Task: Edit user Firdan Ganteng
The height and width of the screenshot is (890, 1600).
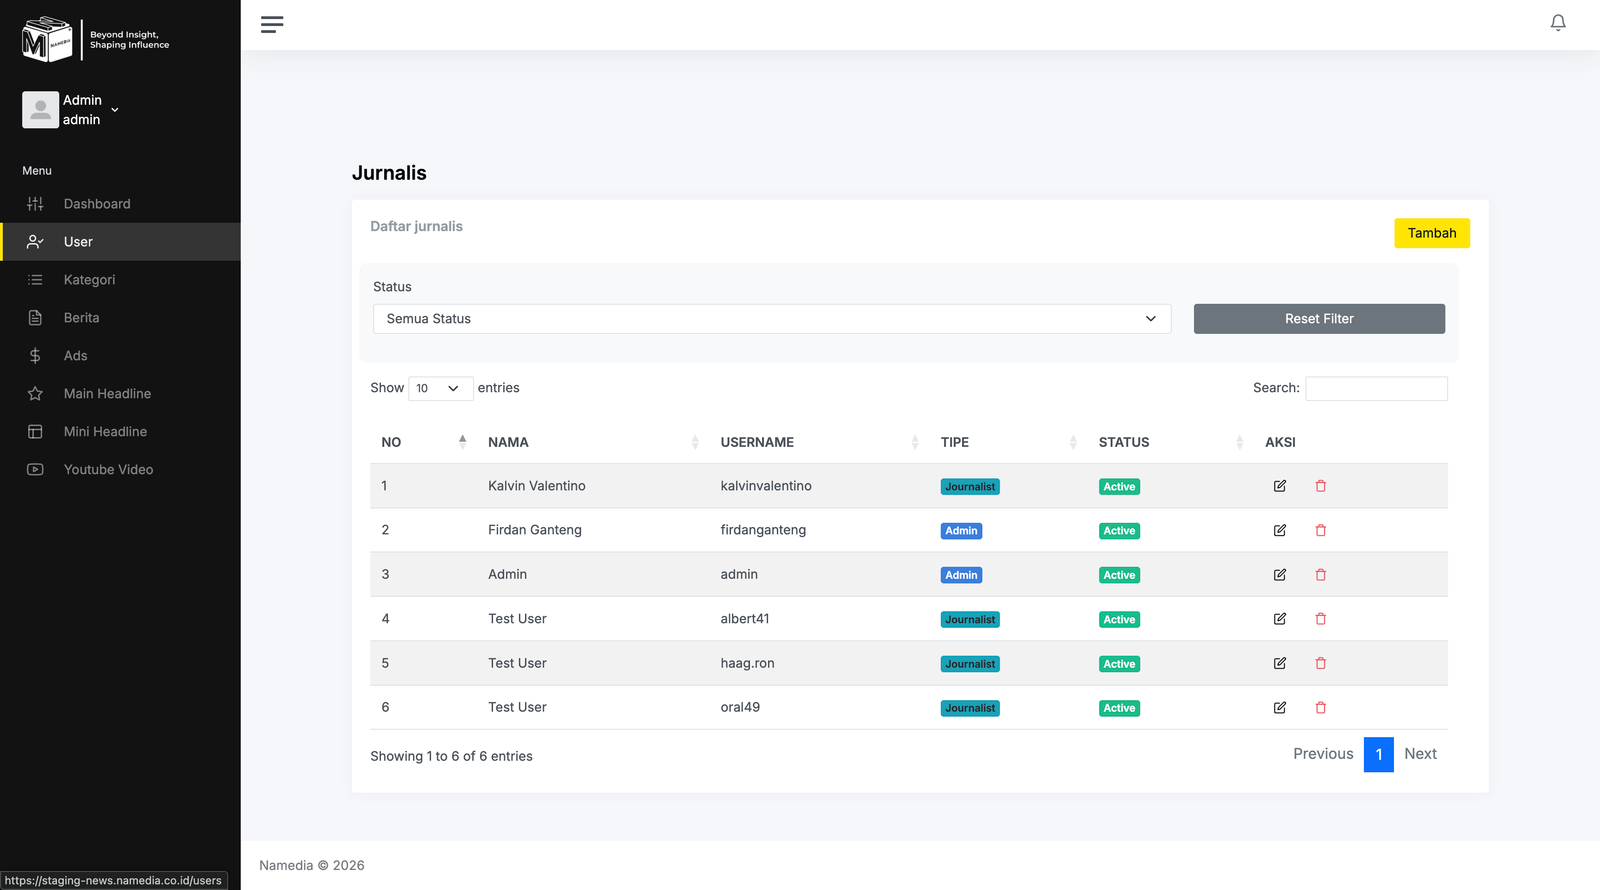Action: click(1280, 530)
